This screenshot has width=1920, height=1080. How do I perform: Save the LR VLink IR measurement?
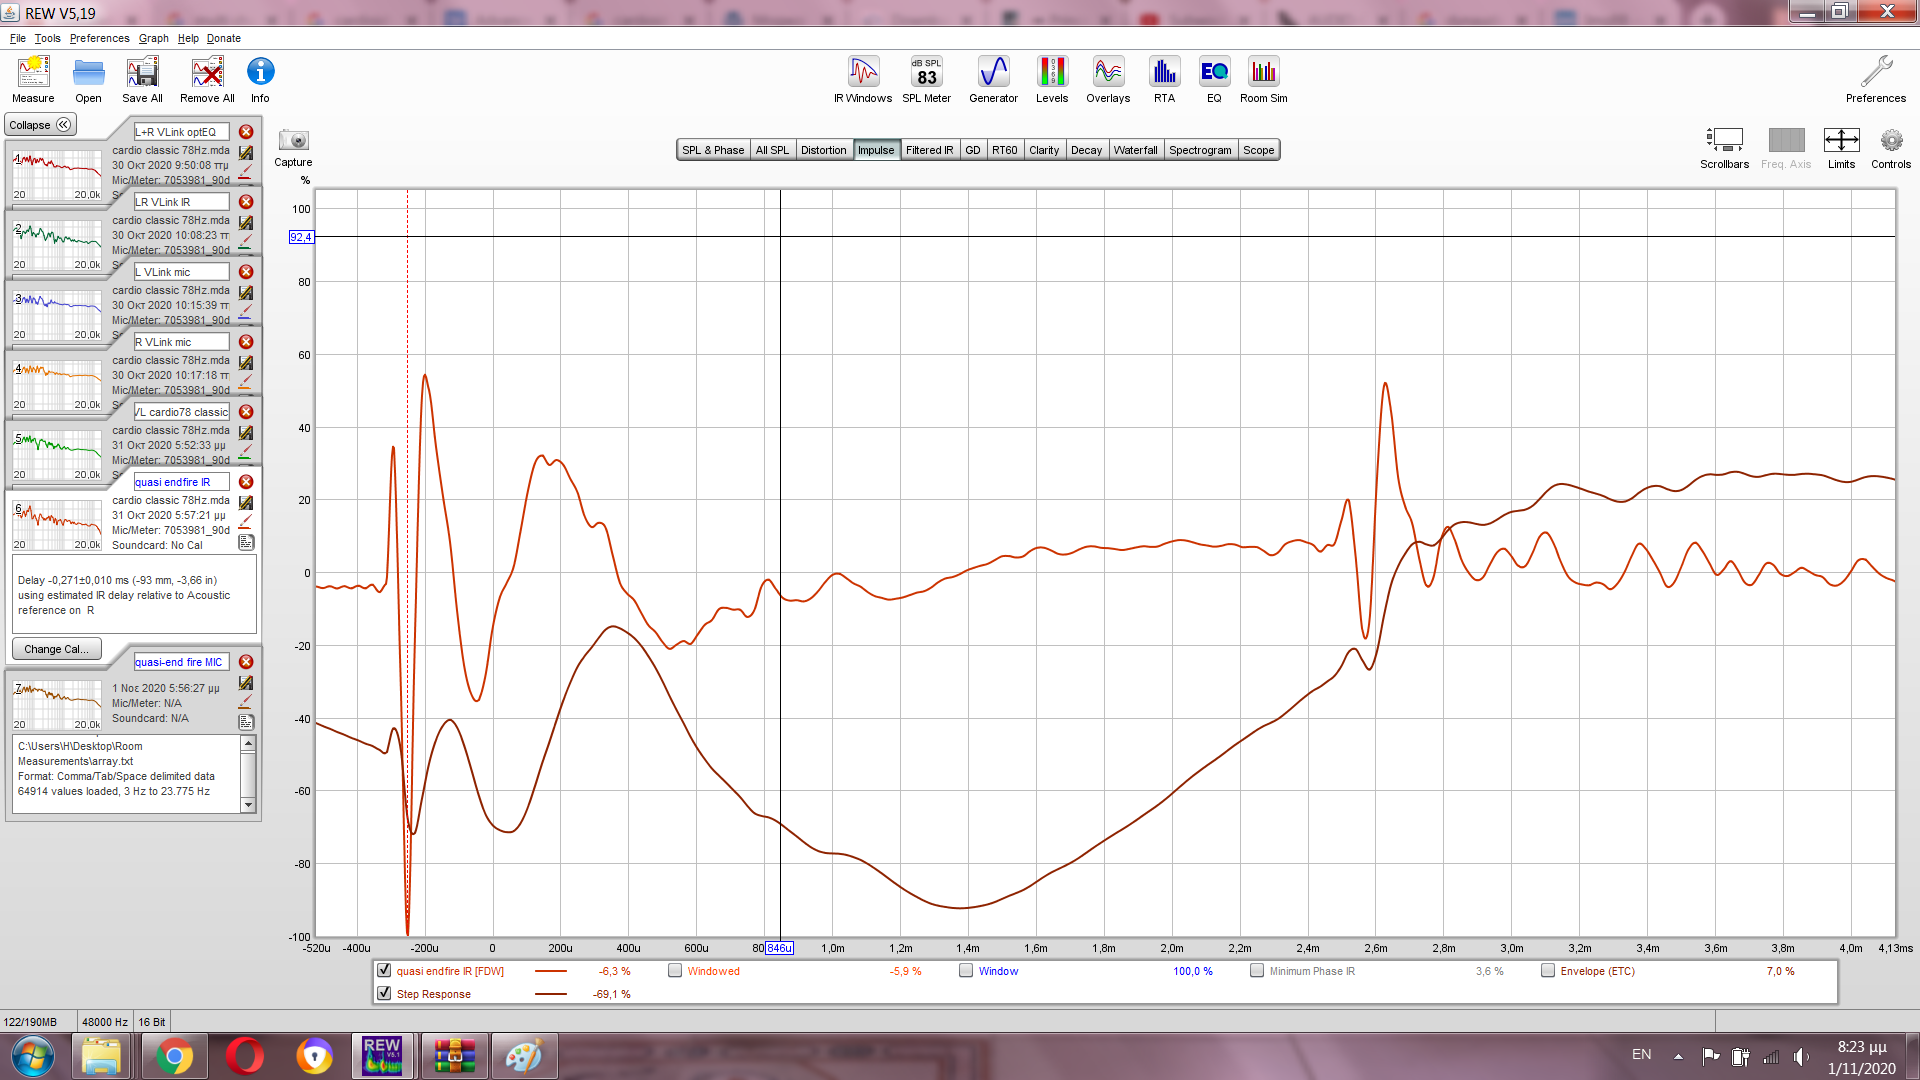tap(246, 223)
